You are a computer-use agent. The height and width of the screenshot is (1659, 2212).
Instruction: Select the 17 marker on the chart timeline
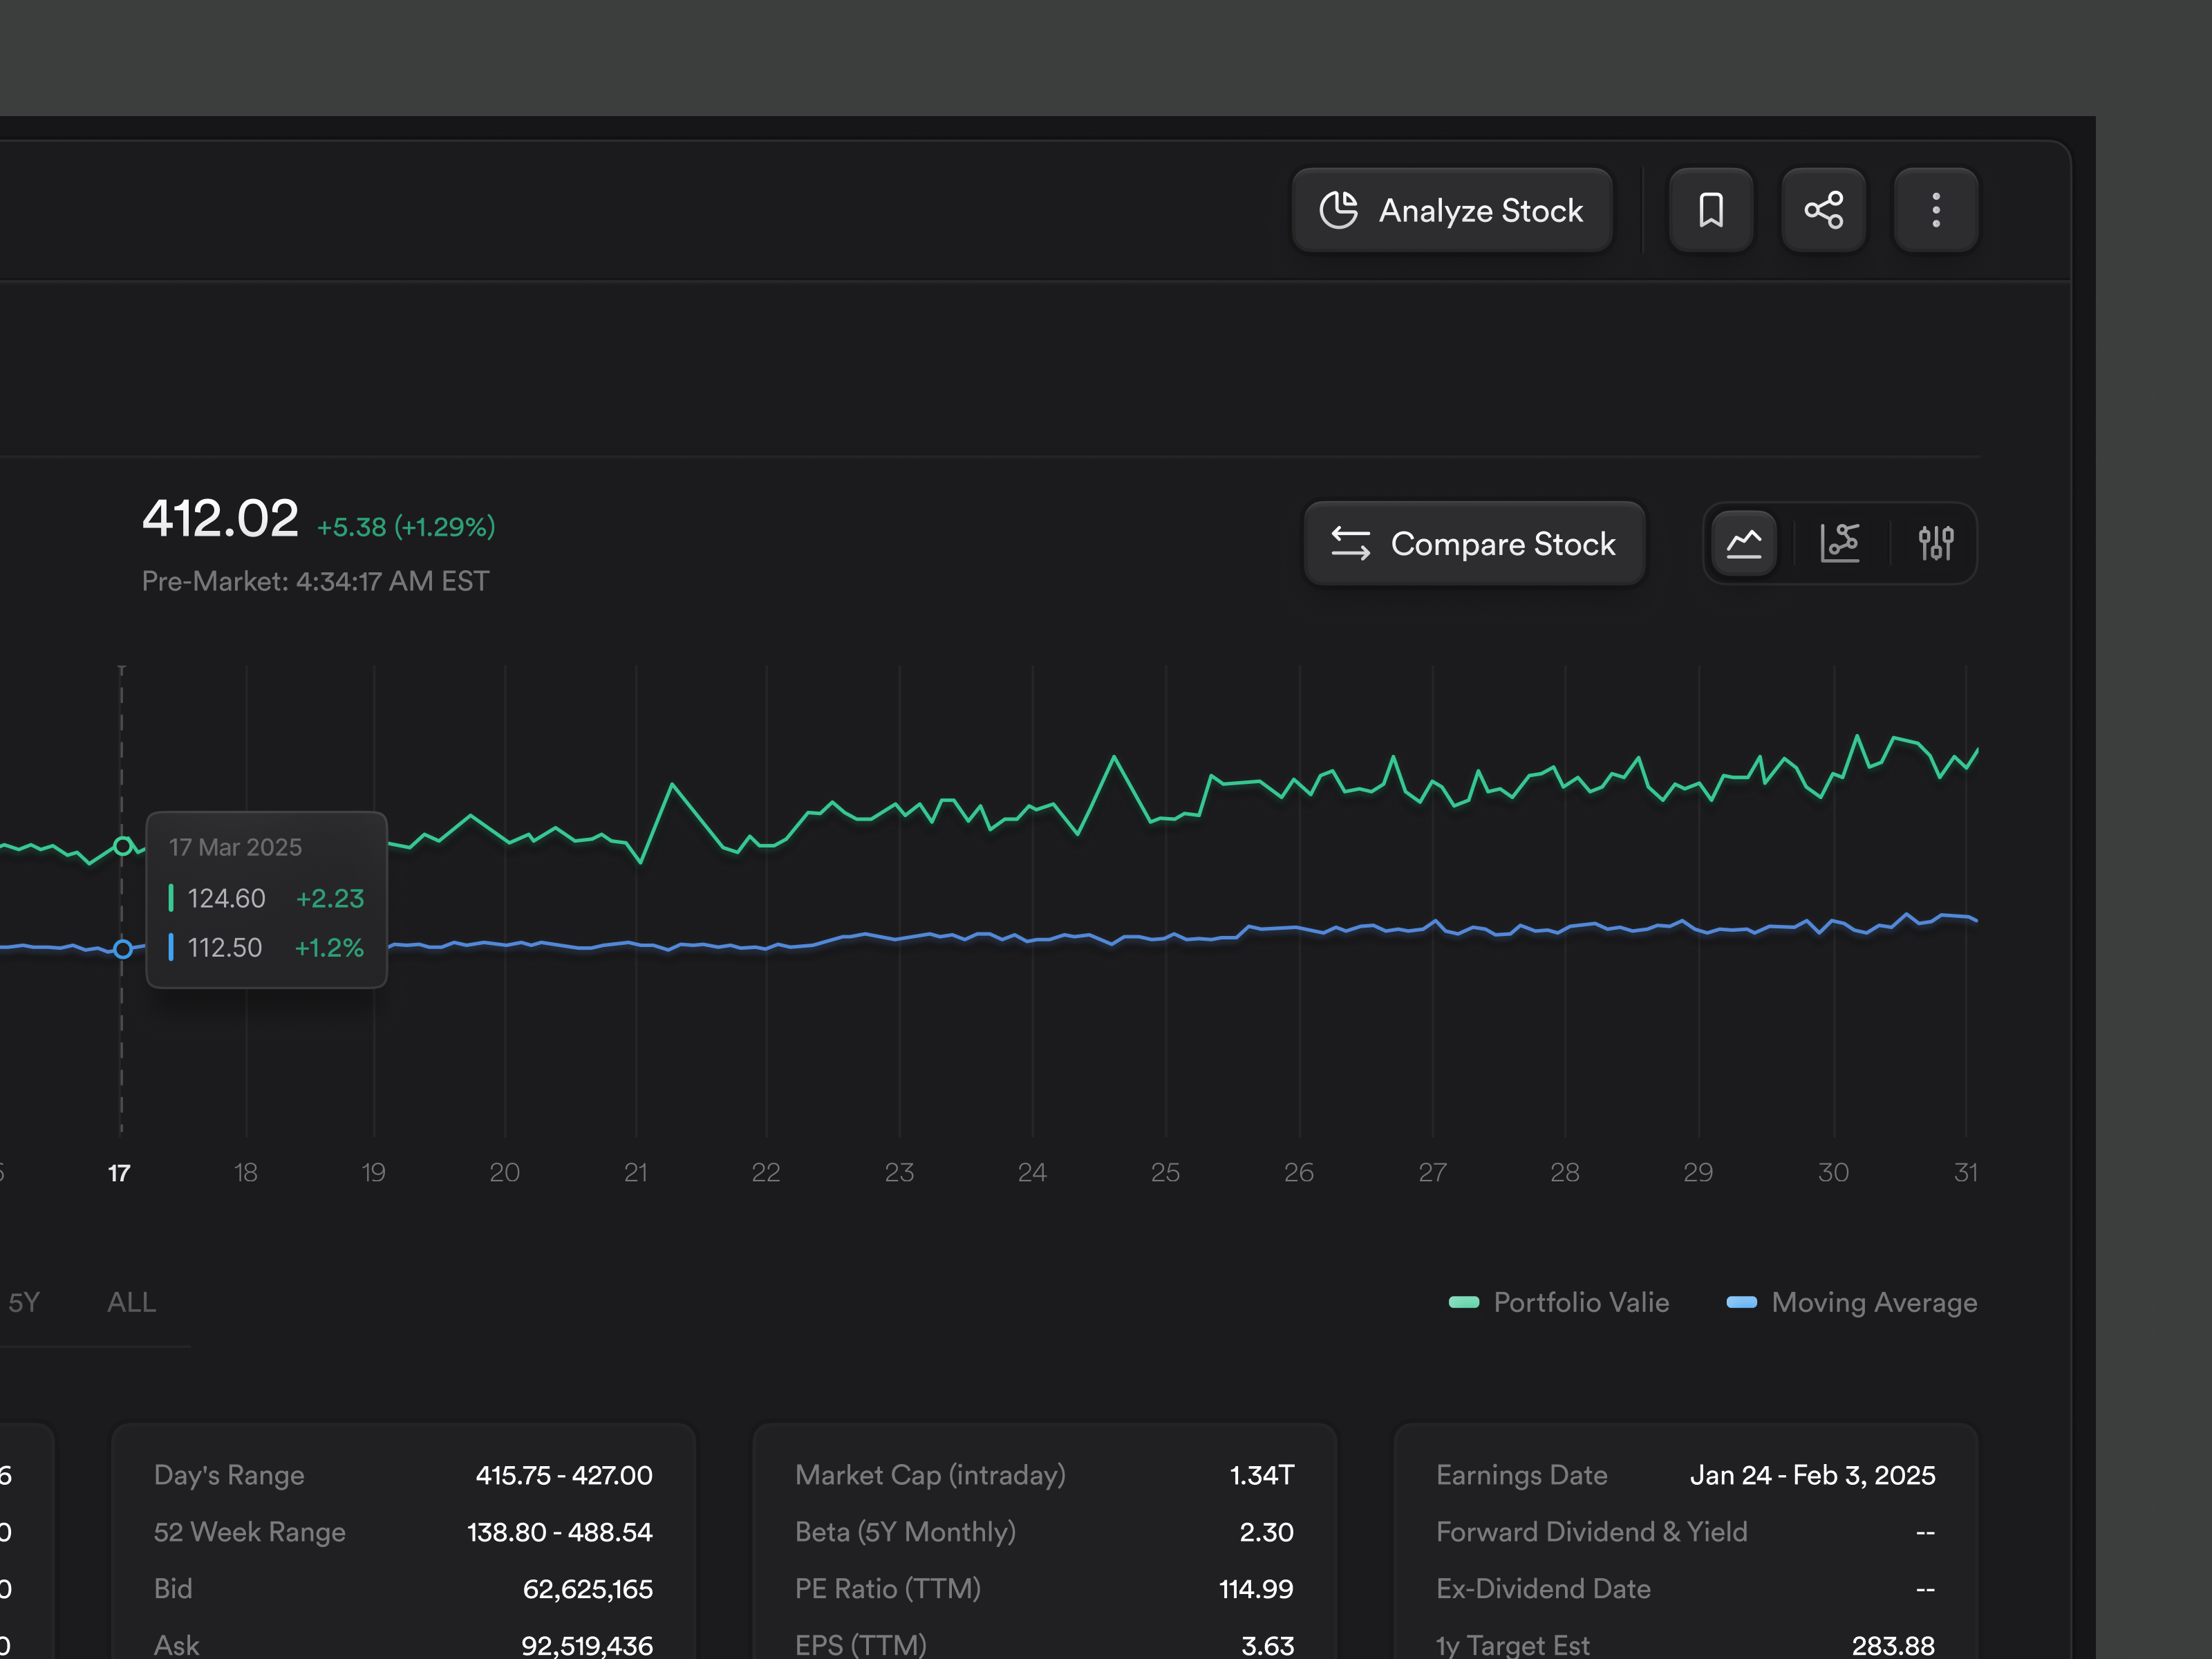click(119, 1173)
